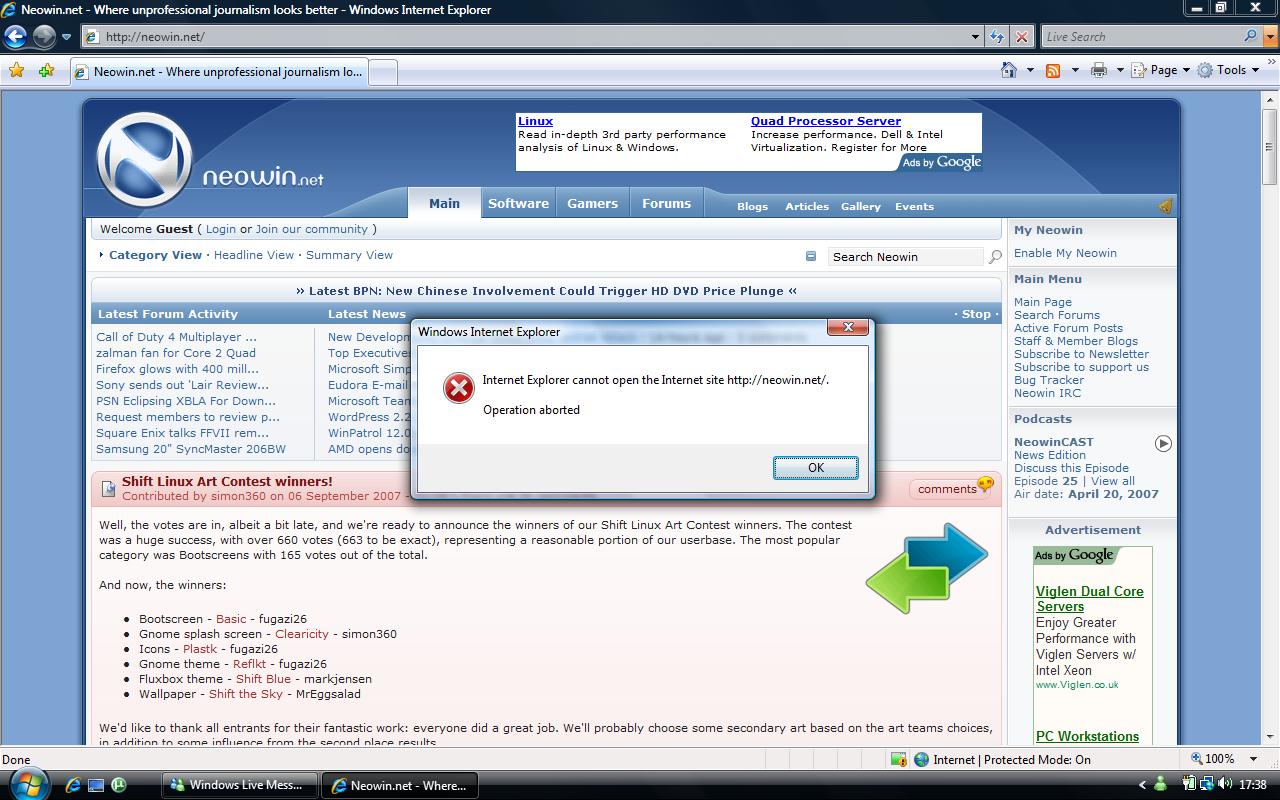Open the Bug Tracker link

(1048, 380)
